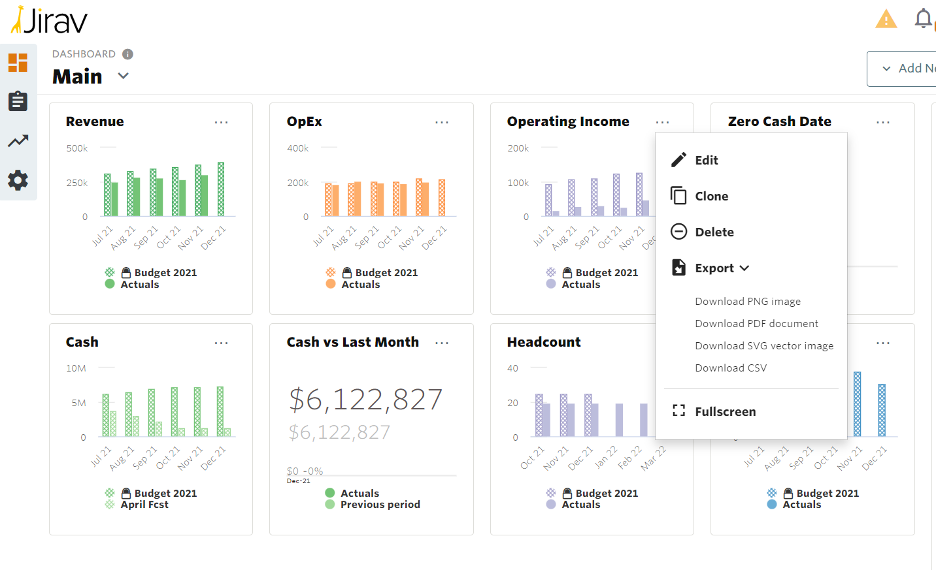This screenshot has height=570, width=936.
Task: Choose Clone in the widget menu
Action: [x=711, y=196]
